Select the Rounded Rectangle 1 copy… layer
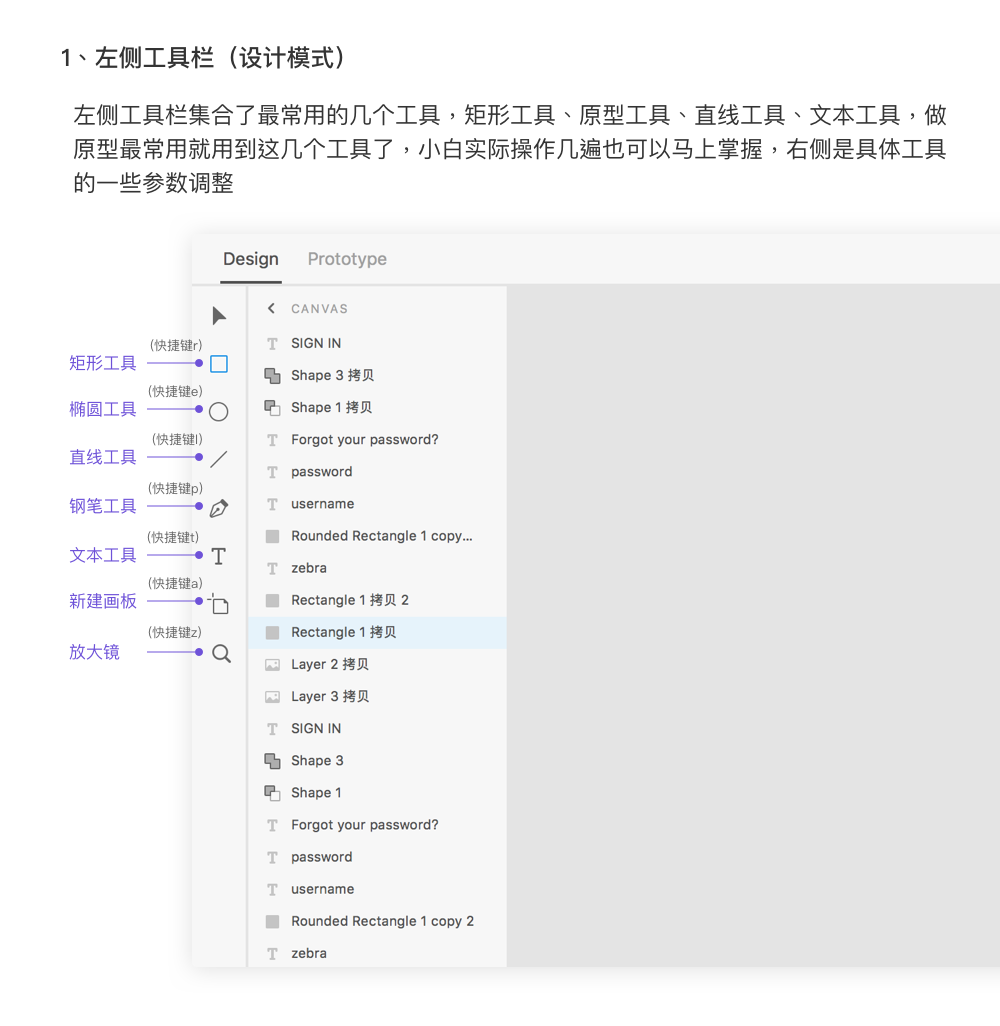Viewport: 1000px width, 1026px height. click(x=377, y=536)
